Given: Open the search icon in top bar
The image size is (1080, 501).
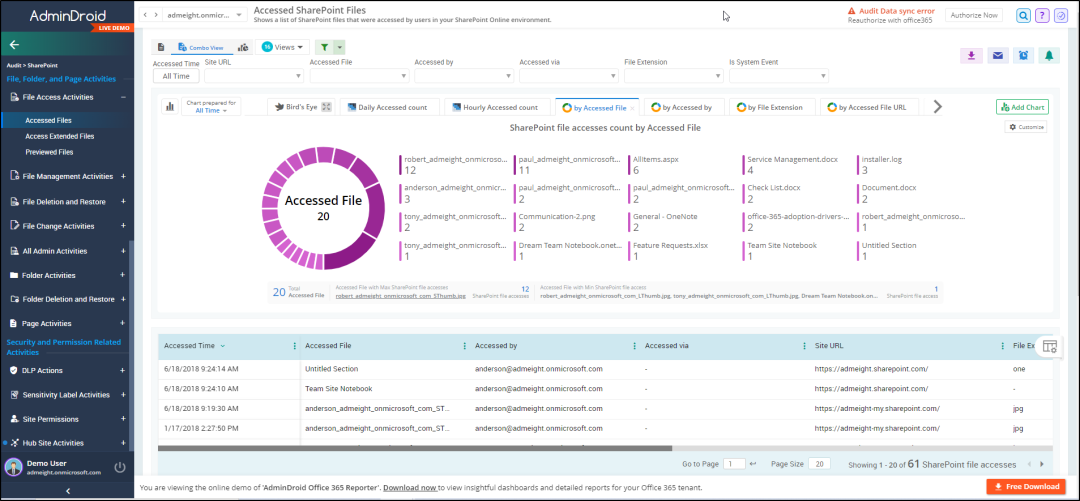Looking at the screenshot, I should coord(1024,15).
